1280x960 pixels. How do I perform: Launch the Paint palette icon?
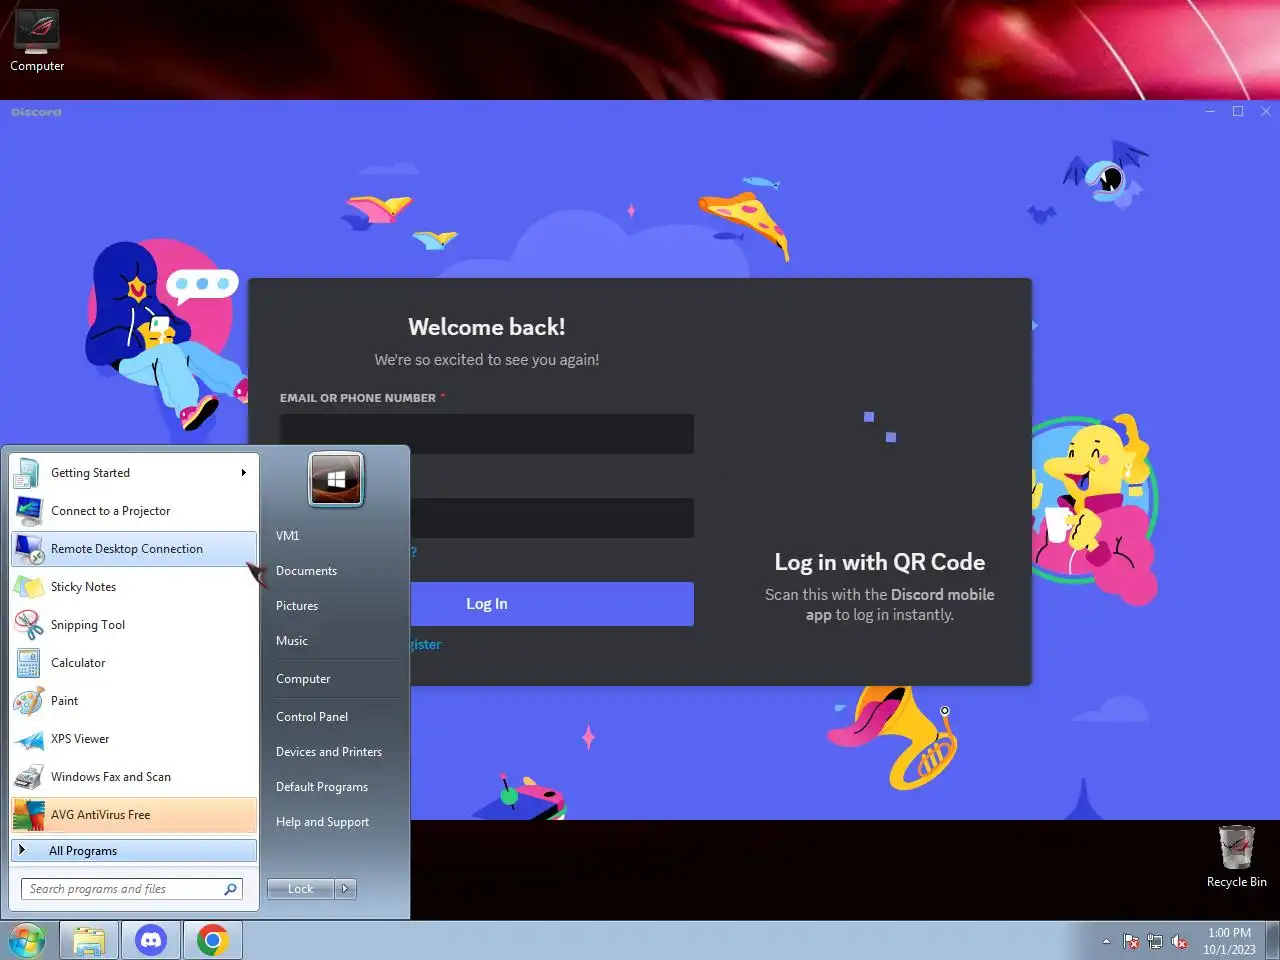[x=28, y=701]
